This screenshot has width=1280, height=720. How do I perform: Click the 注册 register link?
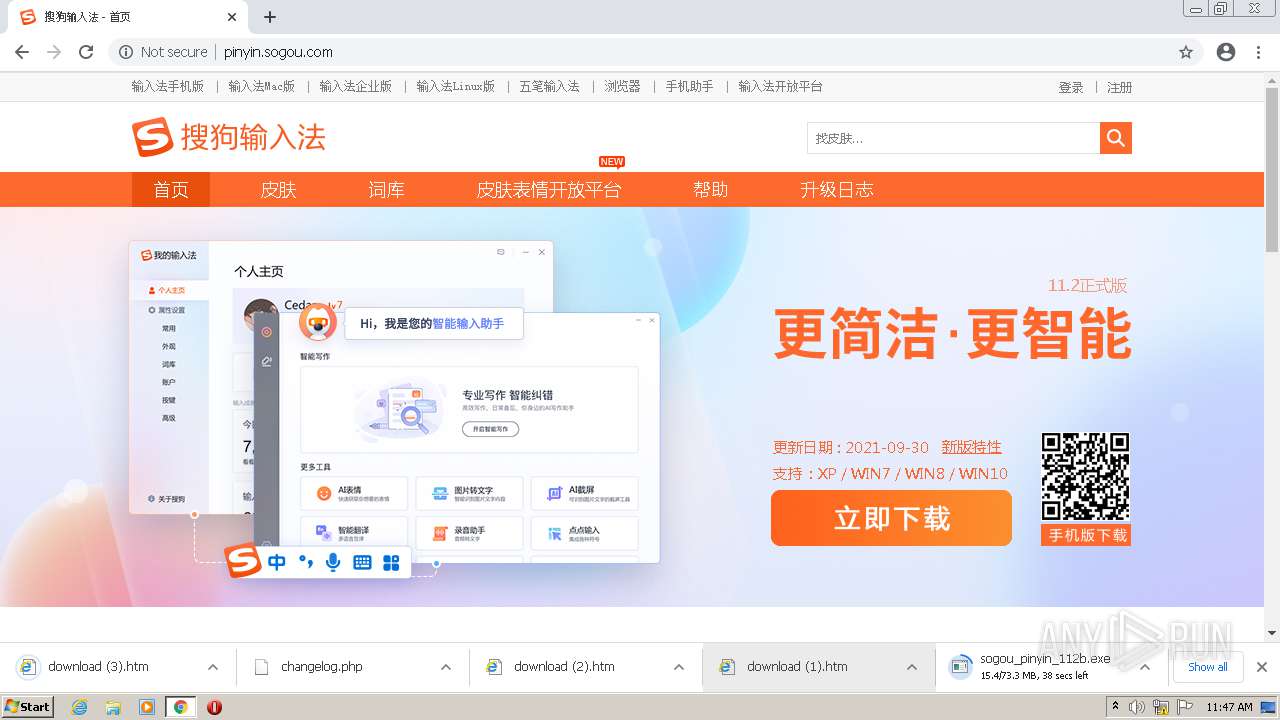1120,87
